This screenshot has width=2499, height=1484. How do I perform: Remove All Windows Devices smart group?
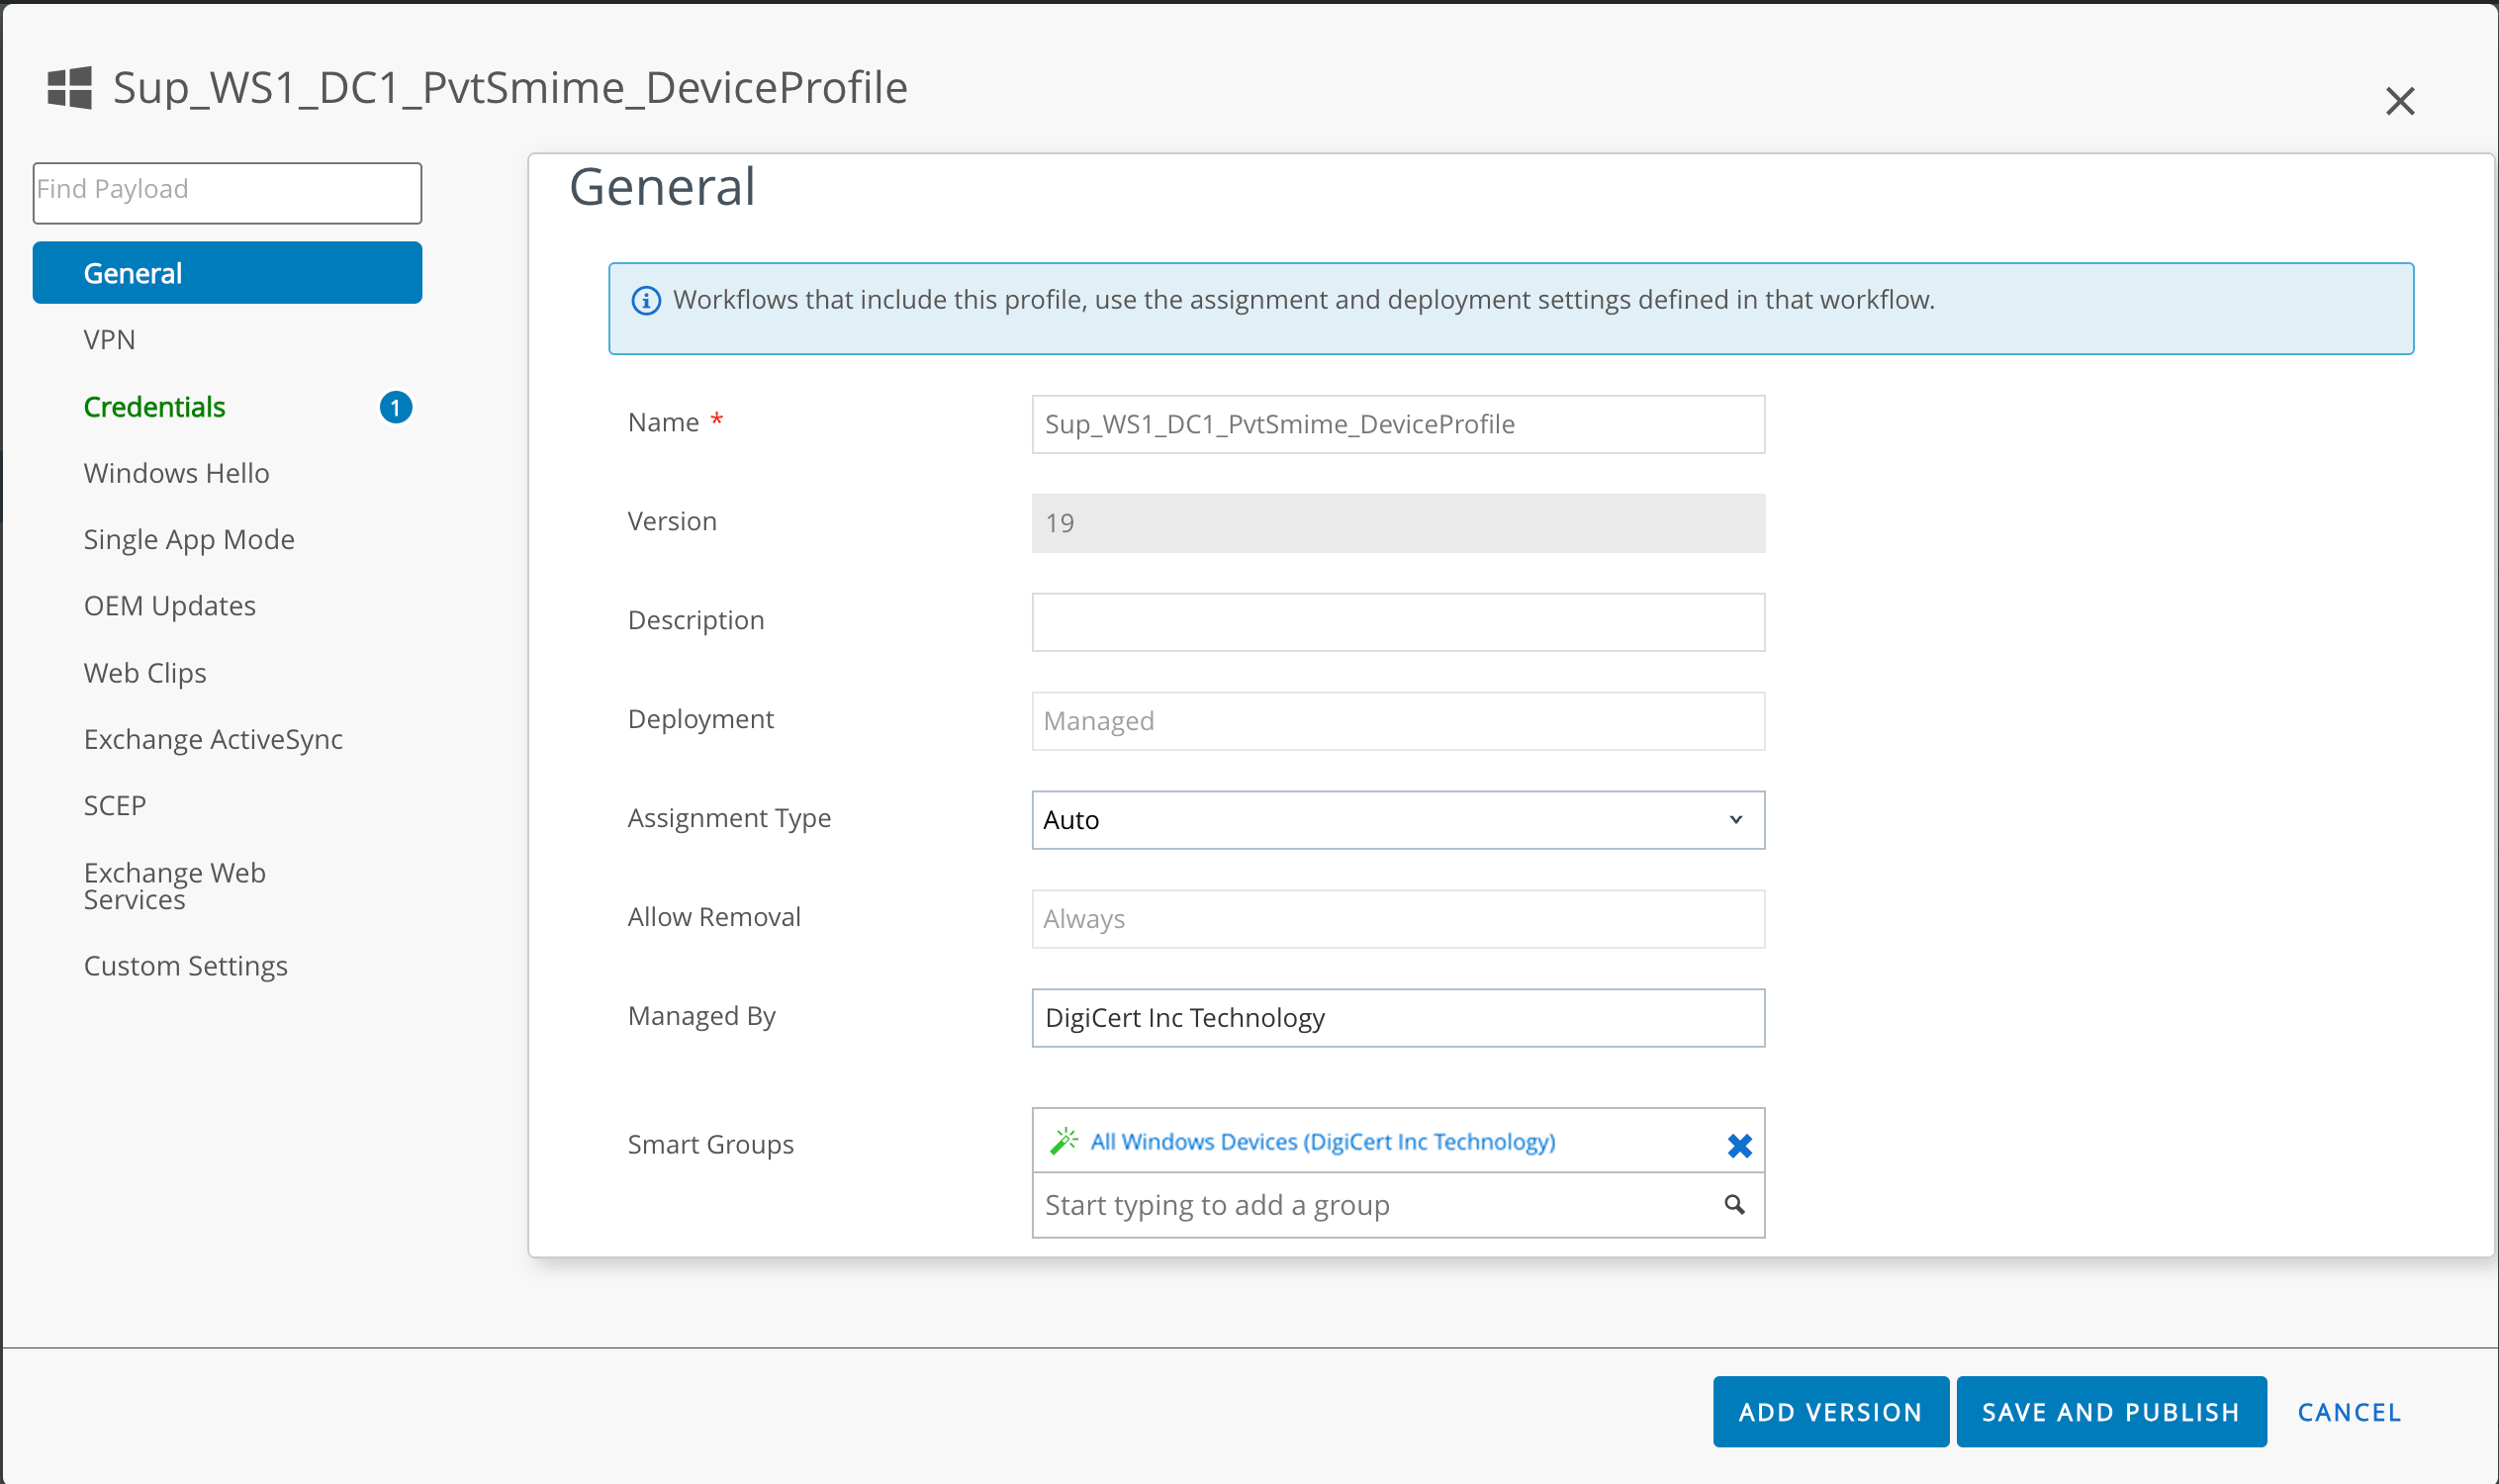point(1739,1145)
